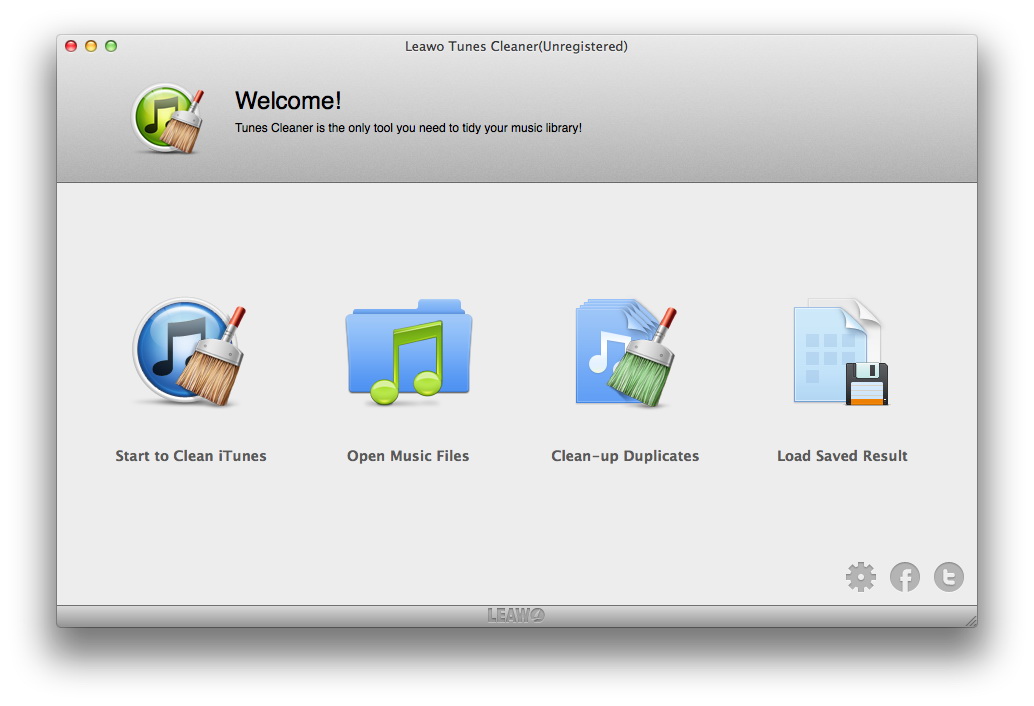Click the Tunes Cleaner tagline under Welcome

tap(408, 128)
